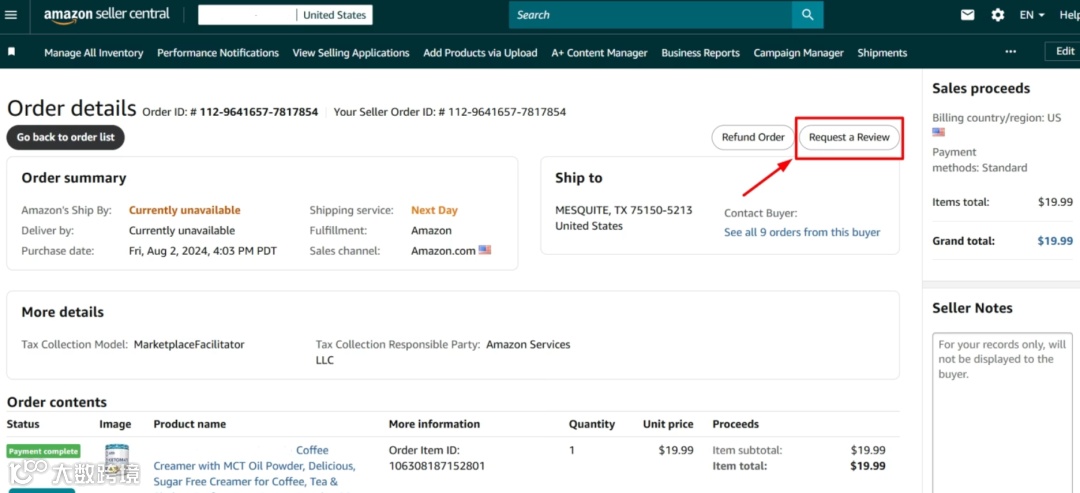Click Go back to order list
1080x493 pixels.
tap(66, 137)
